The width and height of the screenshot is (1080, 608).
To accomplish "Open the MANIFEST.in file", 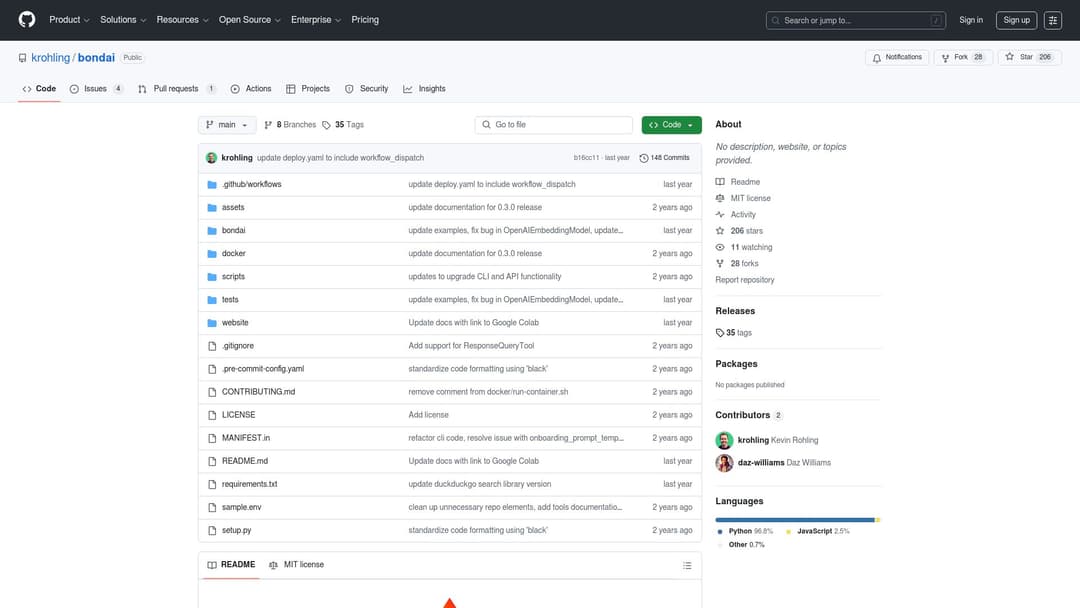I will (246, 438).
